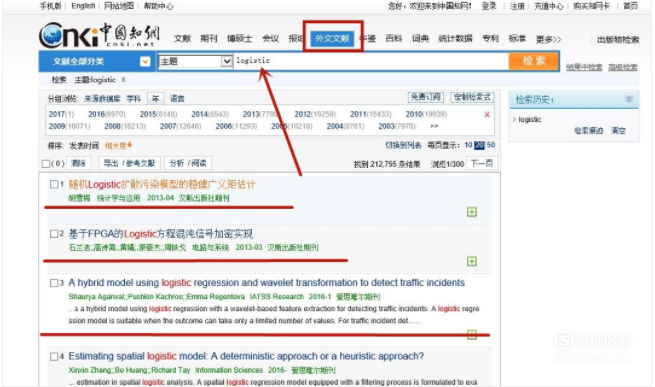Open article 基于FPGA的Logistic方程

pyautogui.click(x=161, y=234)
